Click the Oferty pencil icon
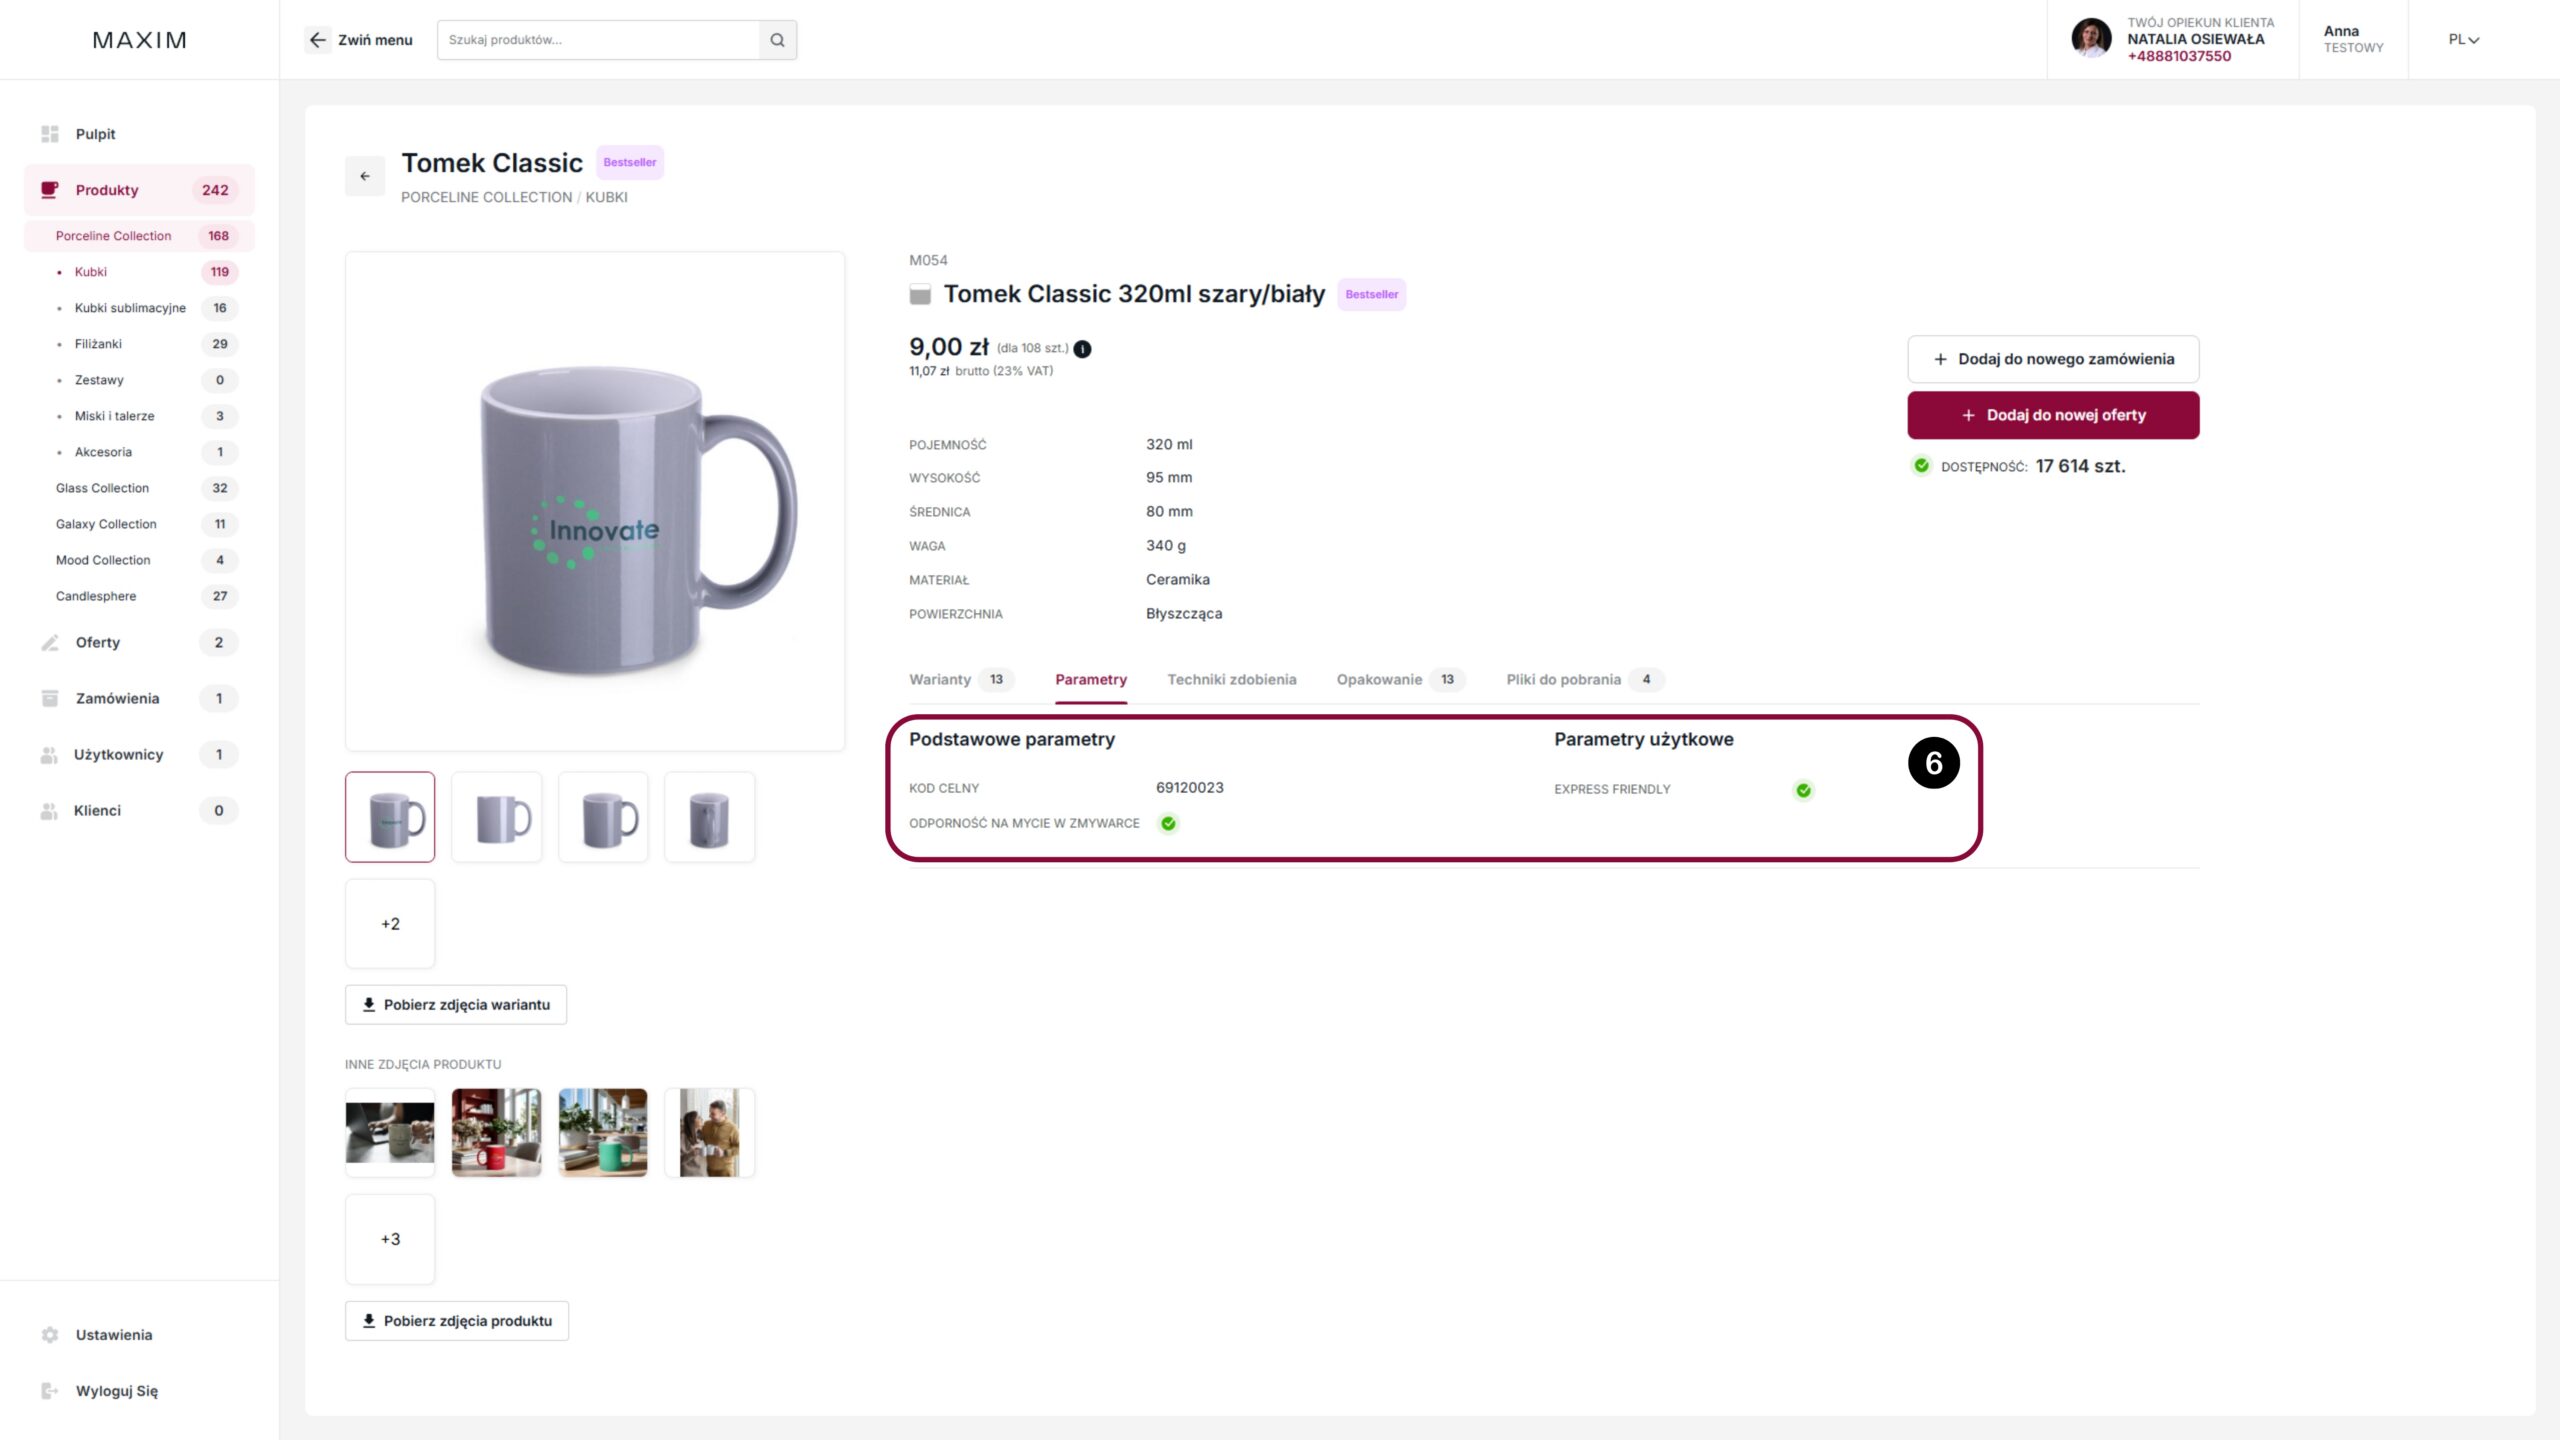 (x=50, y=642)
